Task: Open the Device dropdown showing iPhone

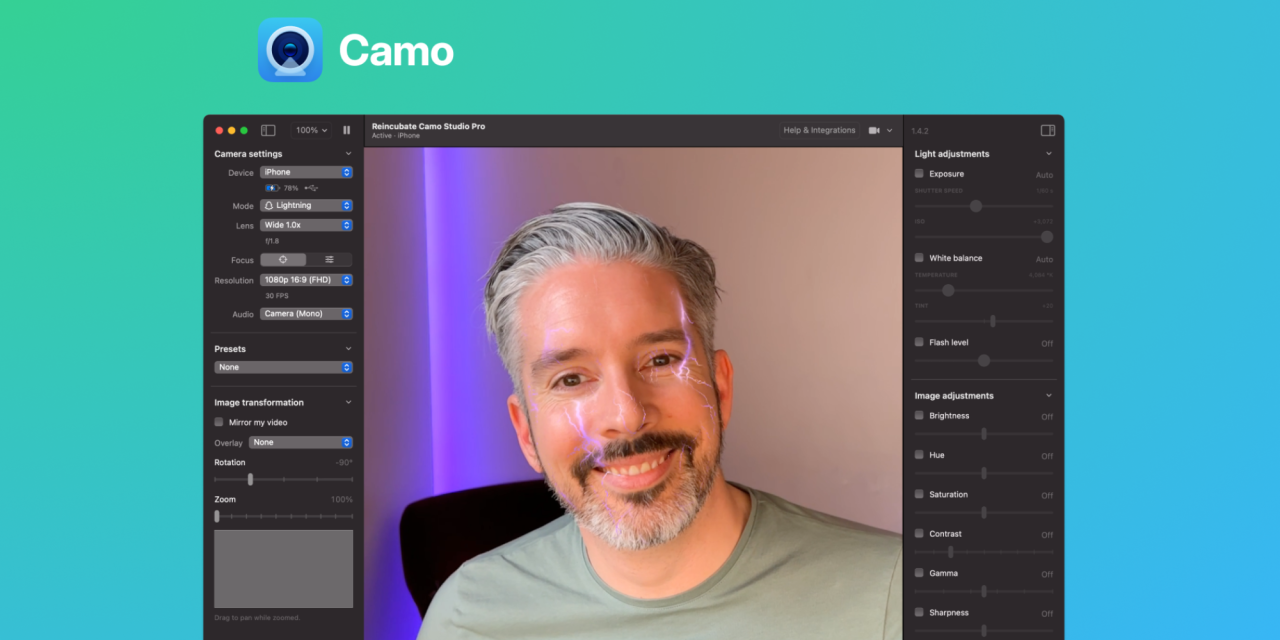Action: pos(306,172)
